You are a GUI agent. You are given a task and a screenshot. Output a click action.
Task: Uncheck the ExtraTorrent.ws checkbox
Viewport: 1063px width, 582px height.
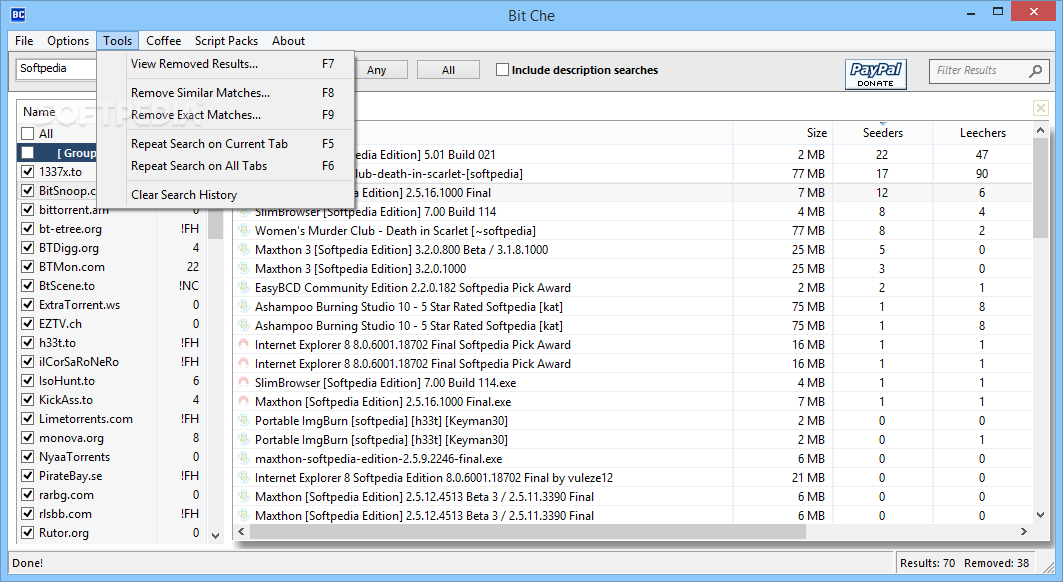coord(28,305)
